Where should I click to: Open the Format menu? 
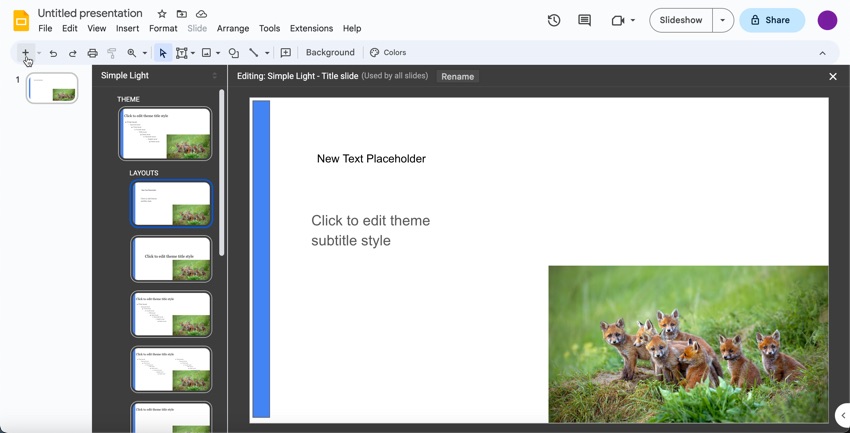(x=163, y=28)
